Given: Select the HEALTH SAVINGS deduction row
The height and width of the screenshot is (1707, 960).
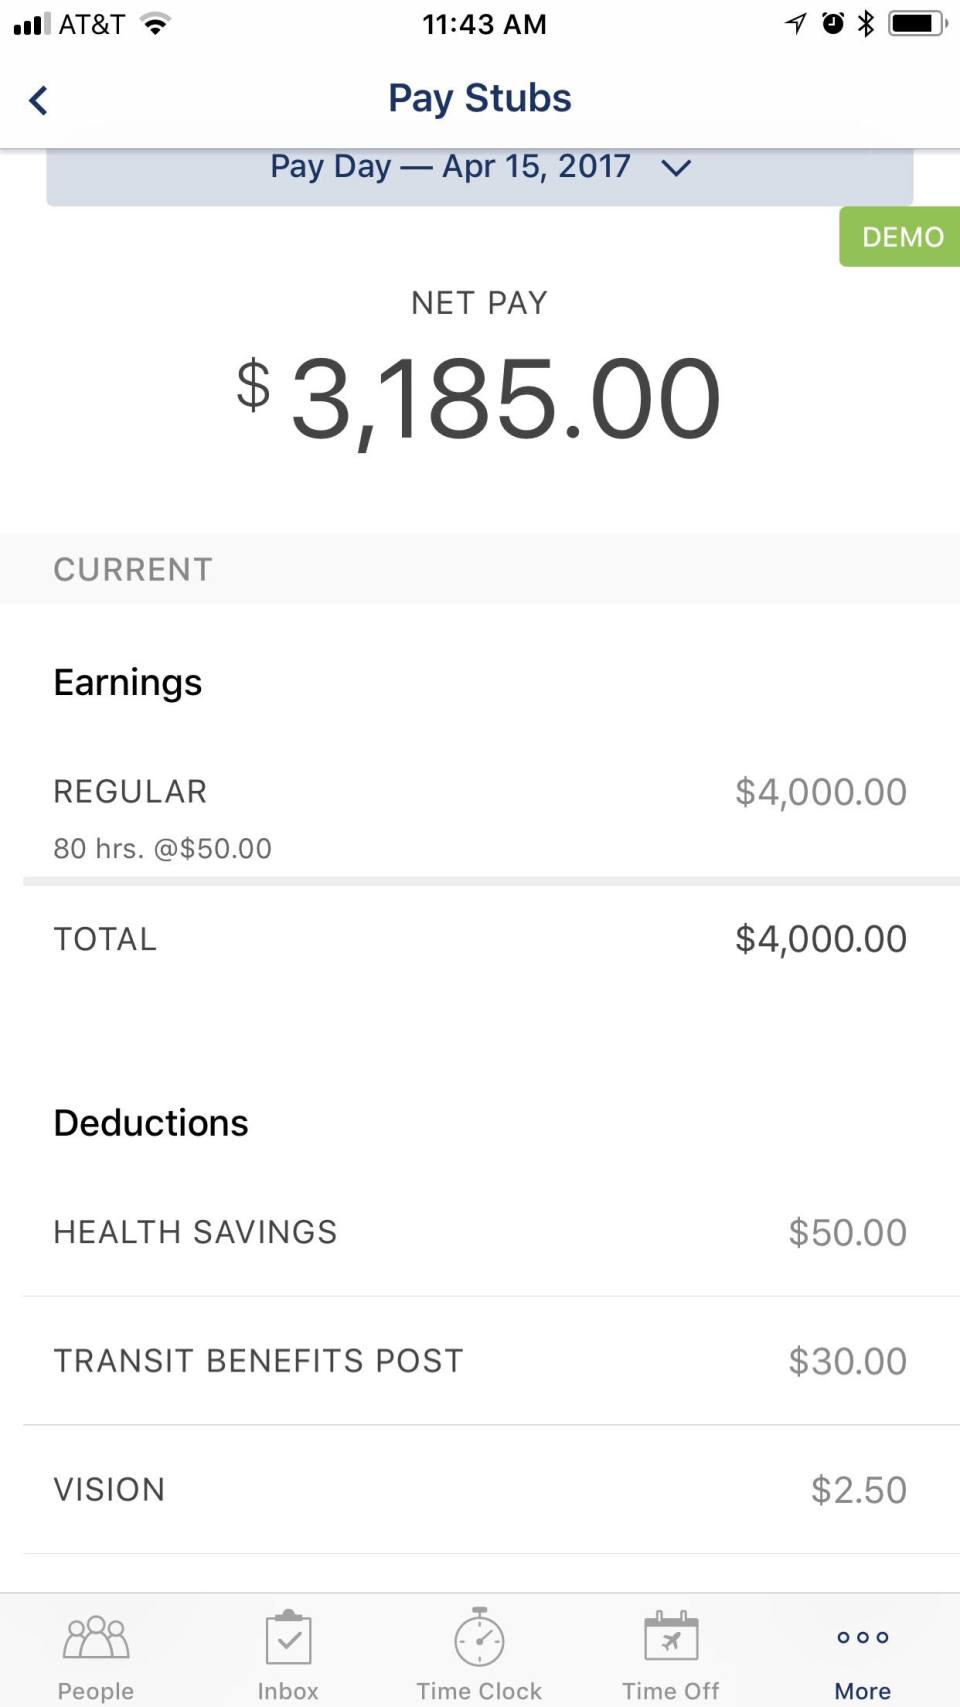Looking at the screenshot, I should coord(480,1232).
